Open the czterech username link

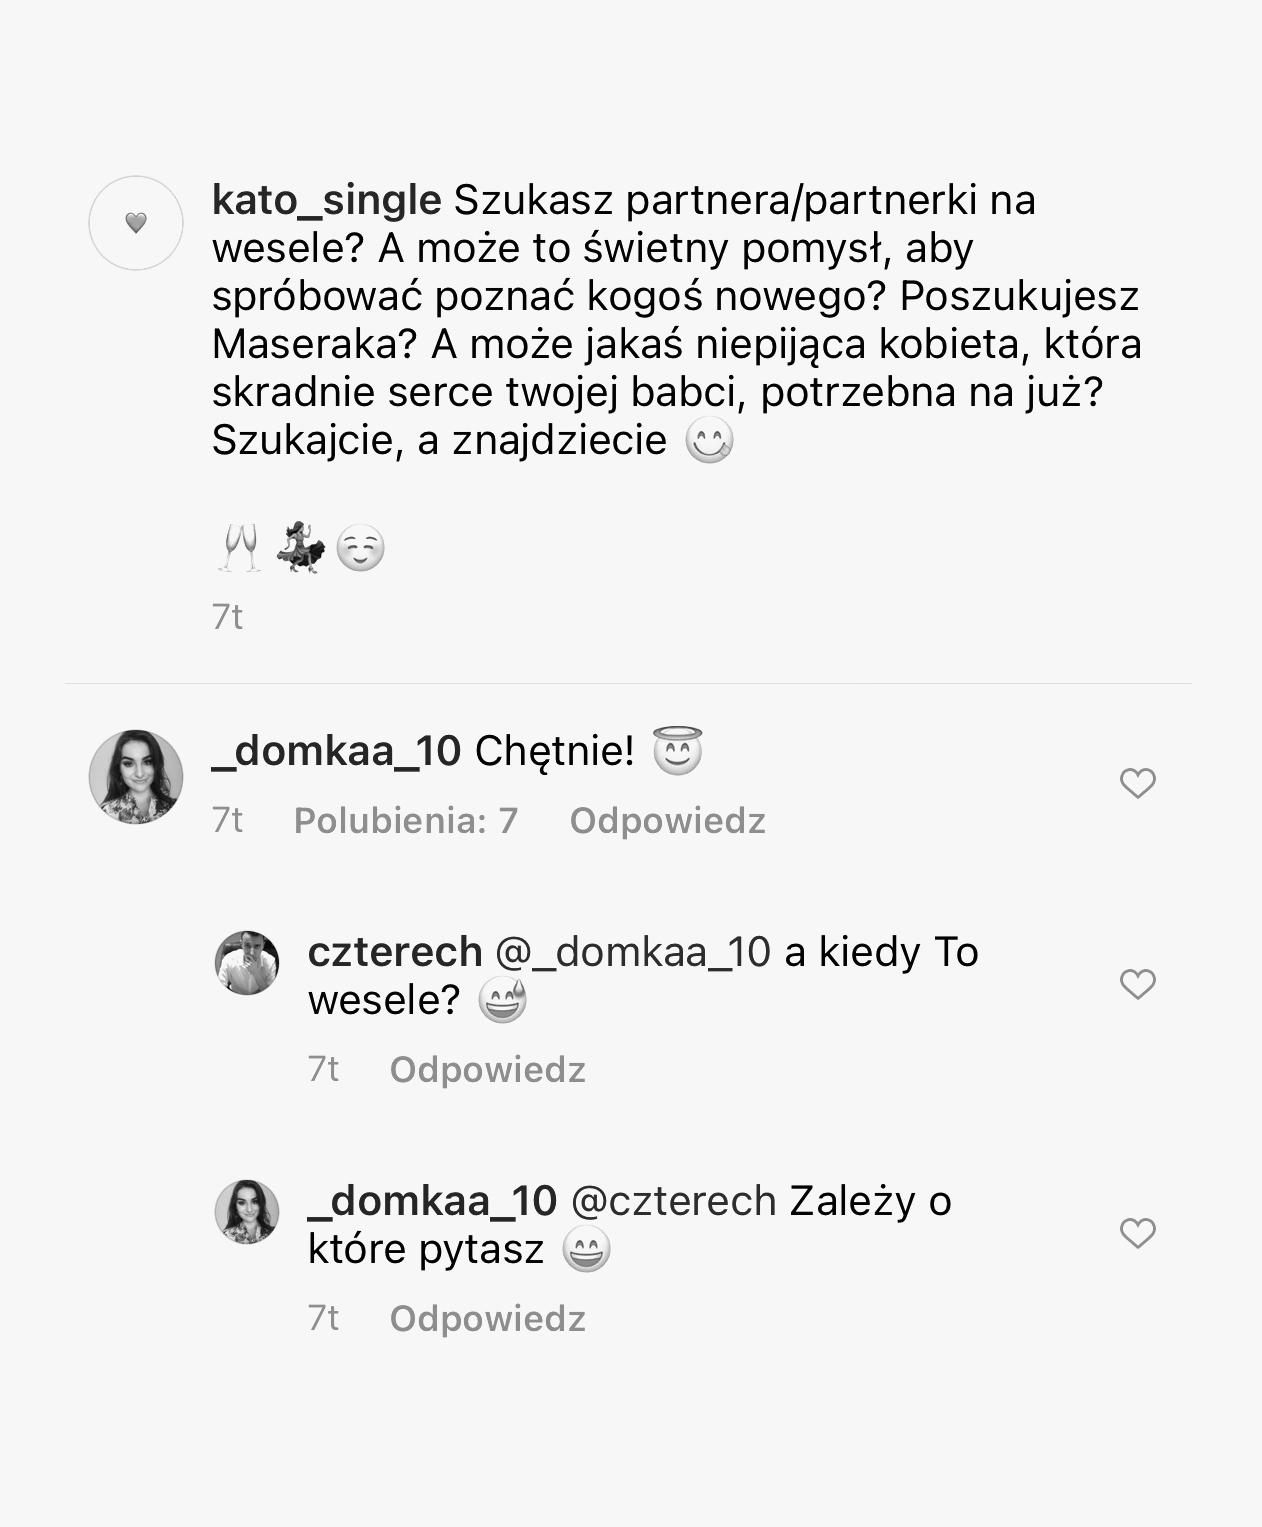pos(395,952)
